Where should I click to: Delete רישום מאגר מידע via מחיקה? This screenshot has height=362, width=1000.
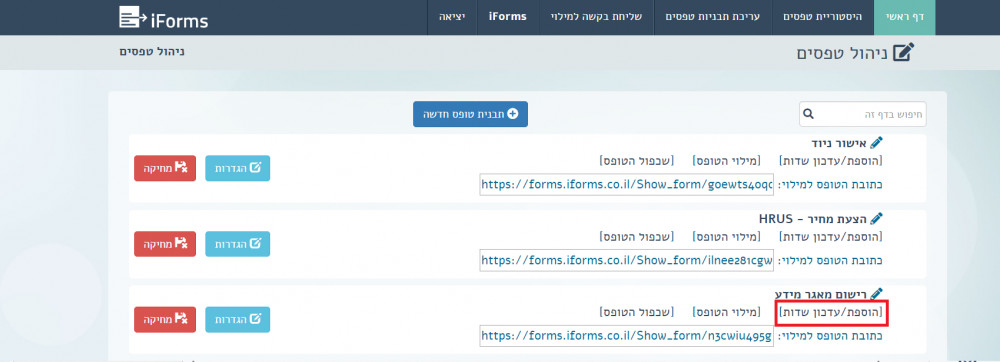pyautogui.click(x=165, y=319)
